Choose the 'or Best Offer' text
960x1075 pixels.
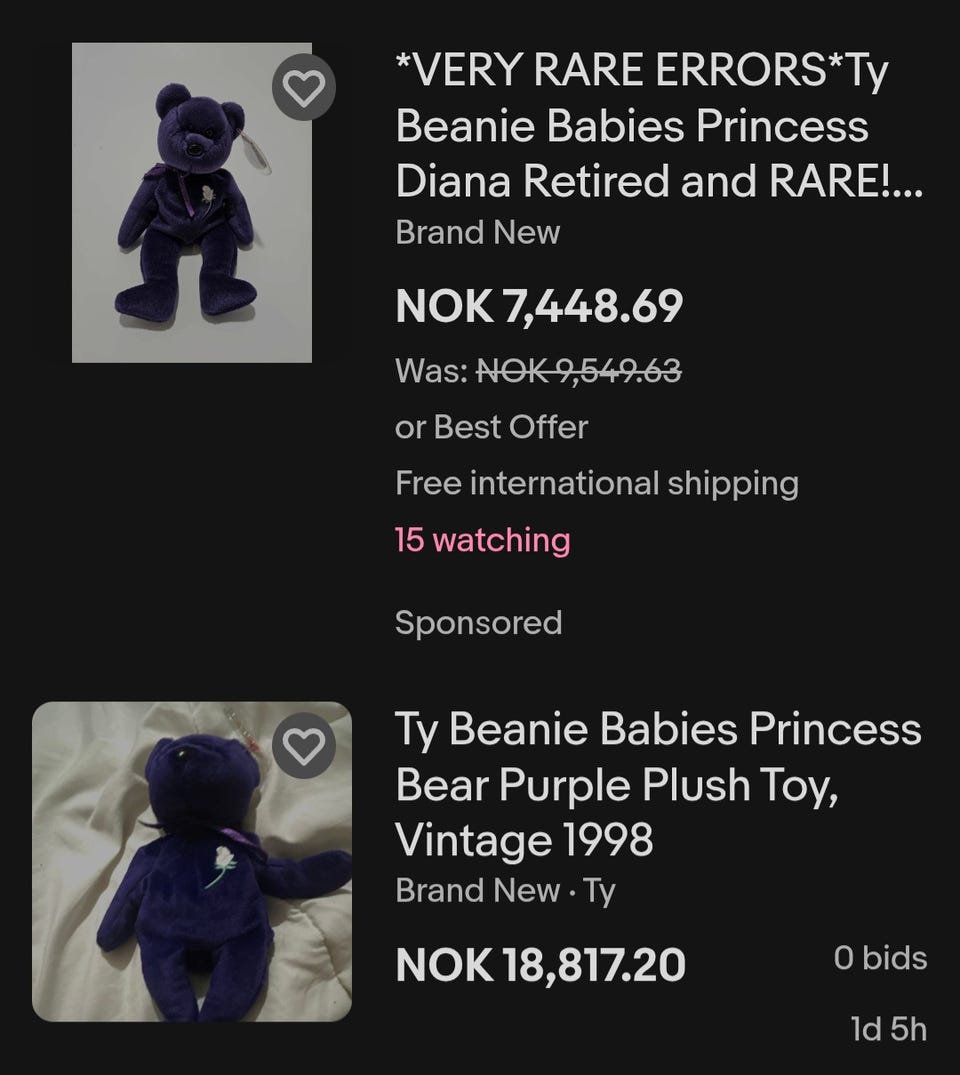click(x=492, y=427)
